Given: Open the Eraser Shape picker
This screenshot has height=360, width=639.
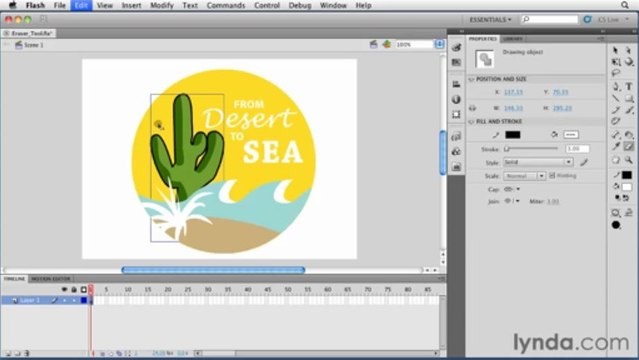Looking at the screenshot, I should pyautogui.click(x=616, y=225).
